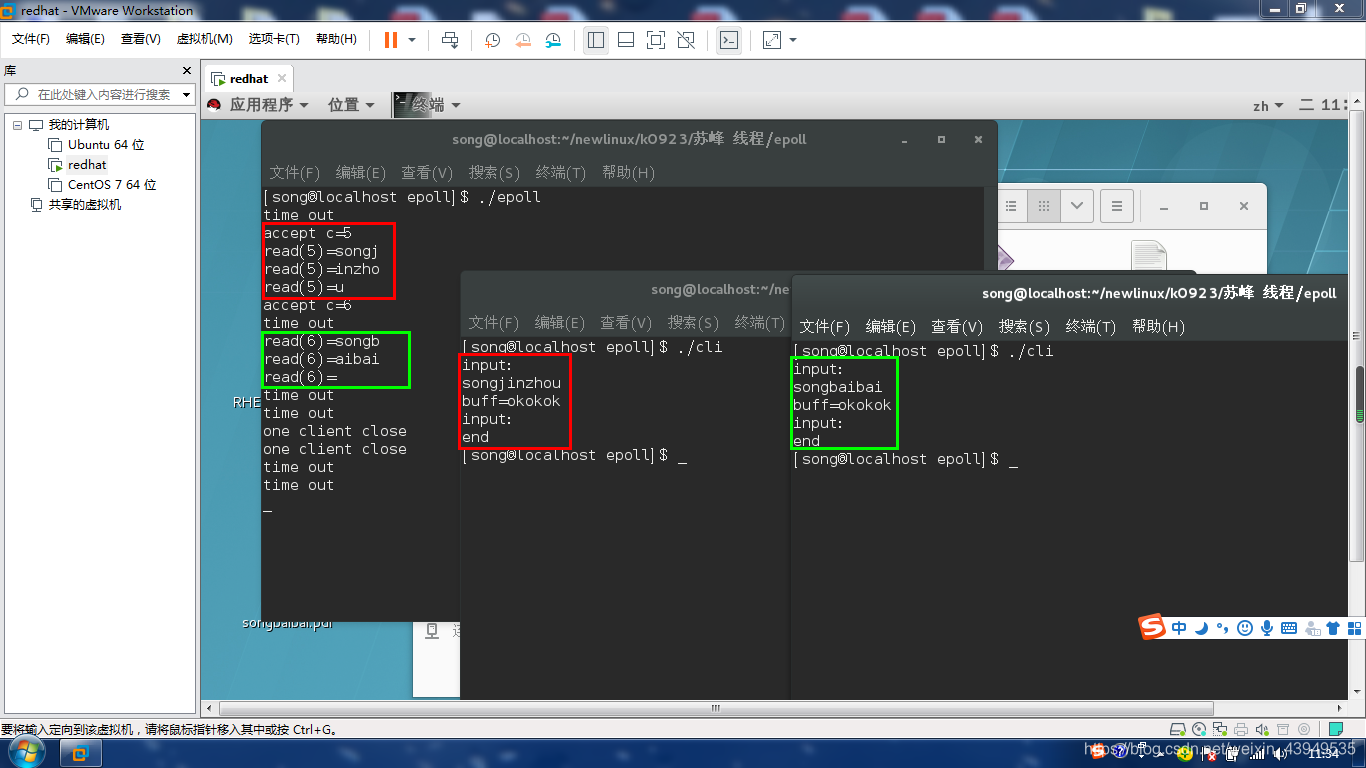Pause the virtual machine with the orange button

390,40
